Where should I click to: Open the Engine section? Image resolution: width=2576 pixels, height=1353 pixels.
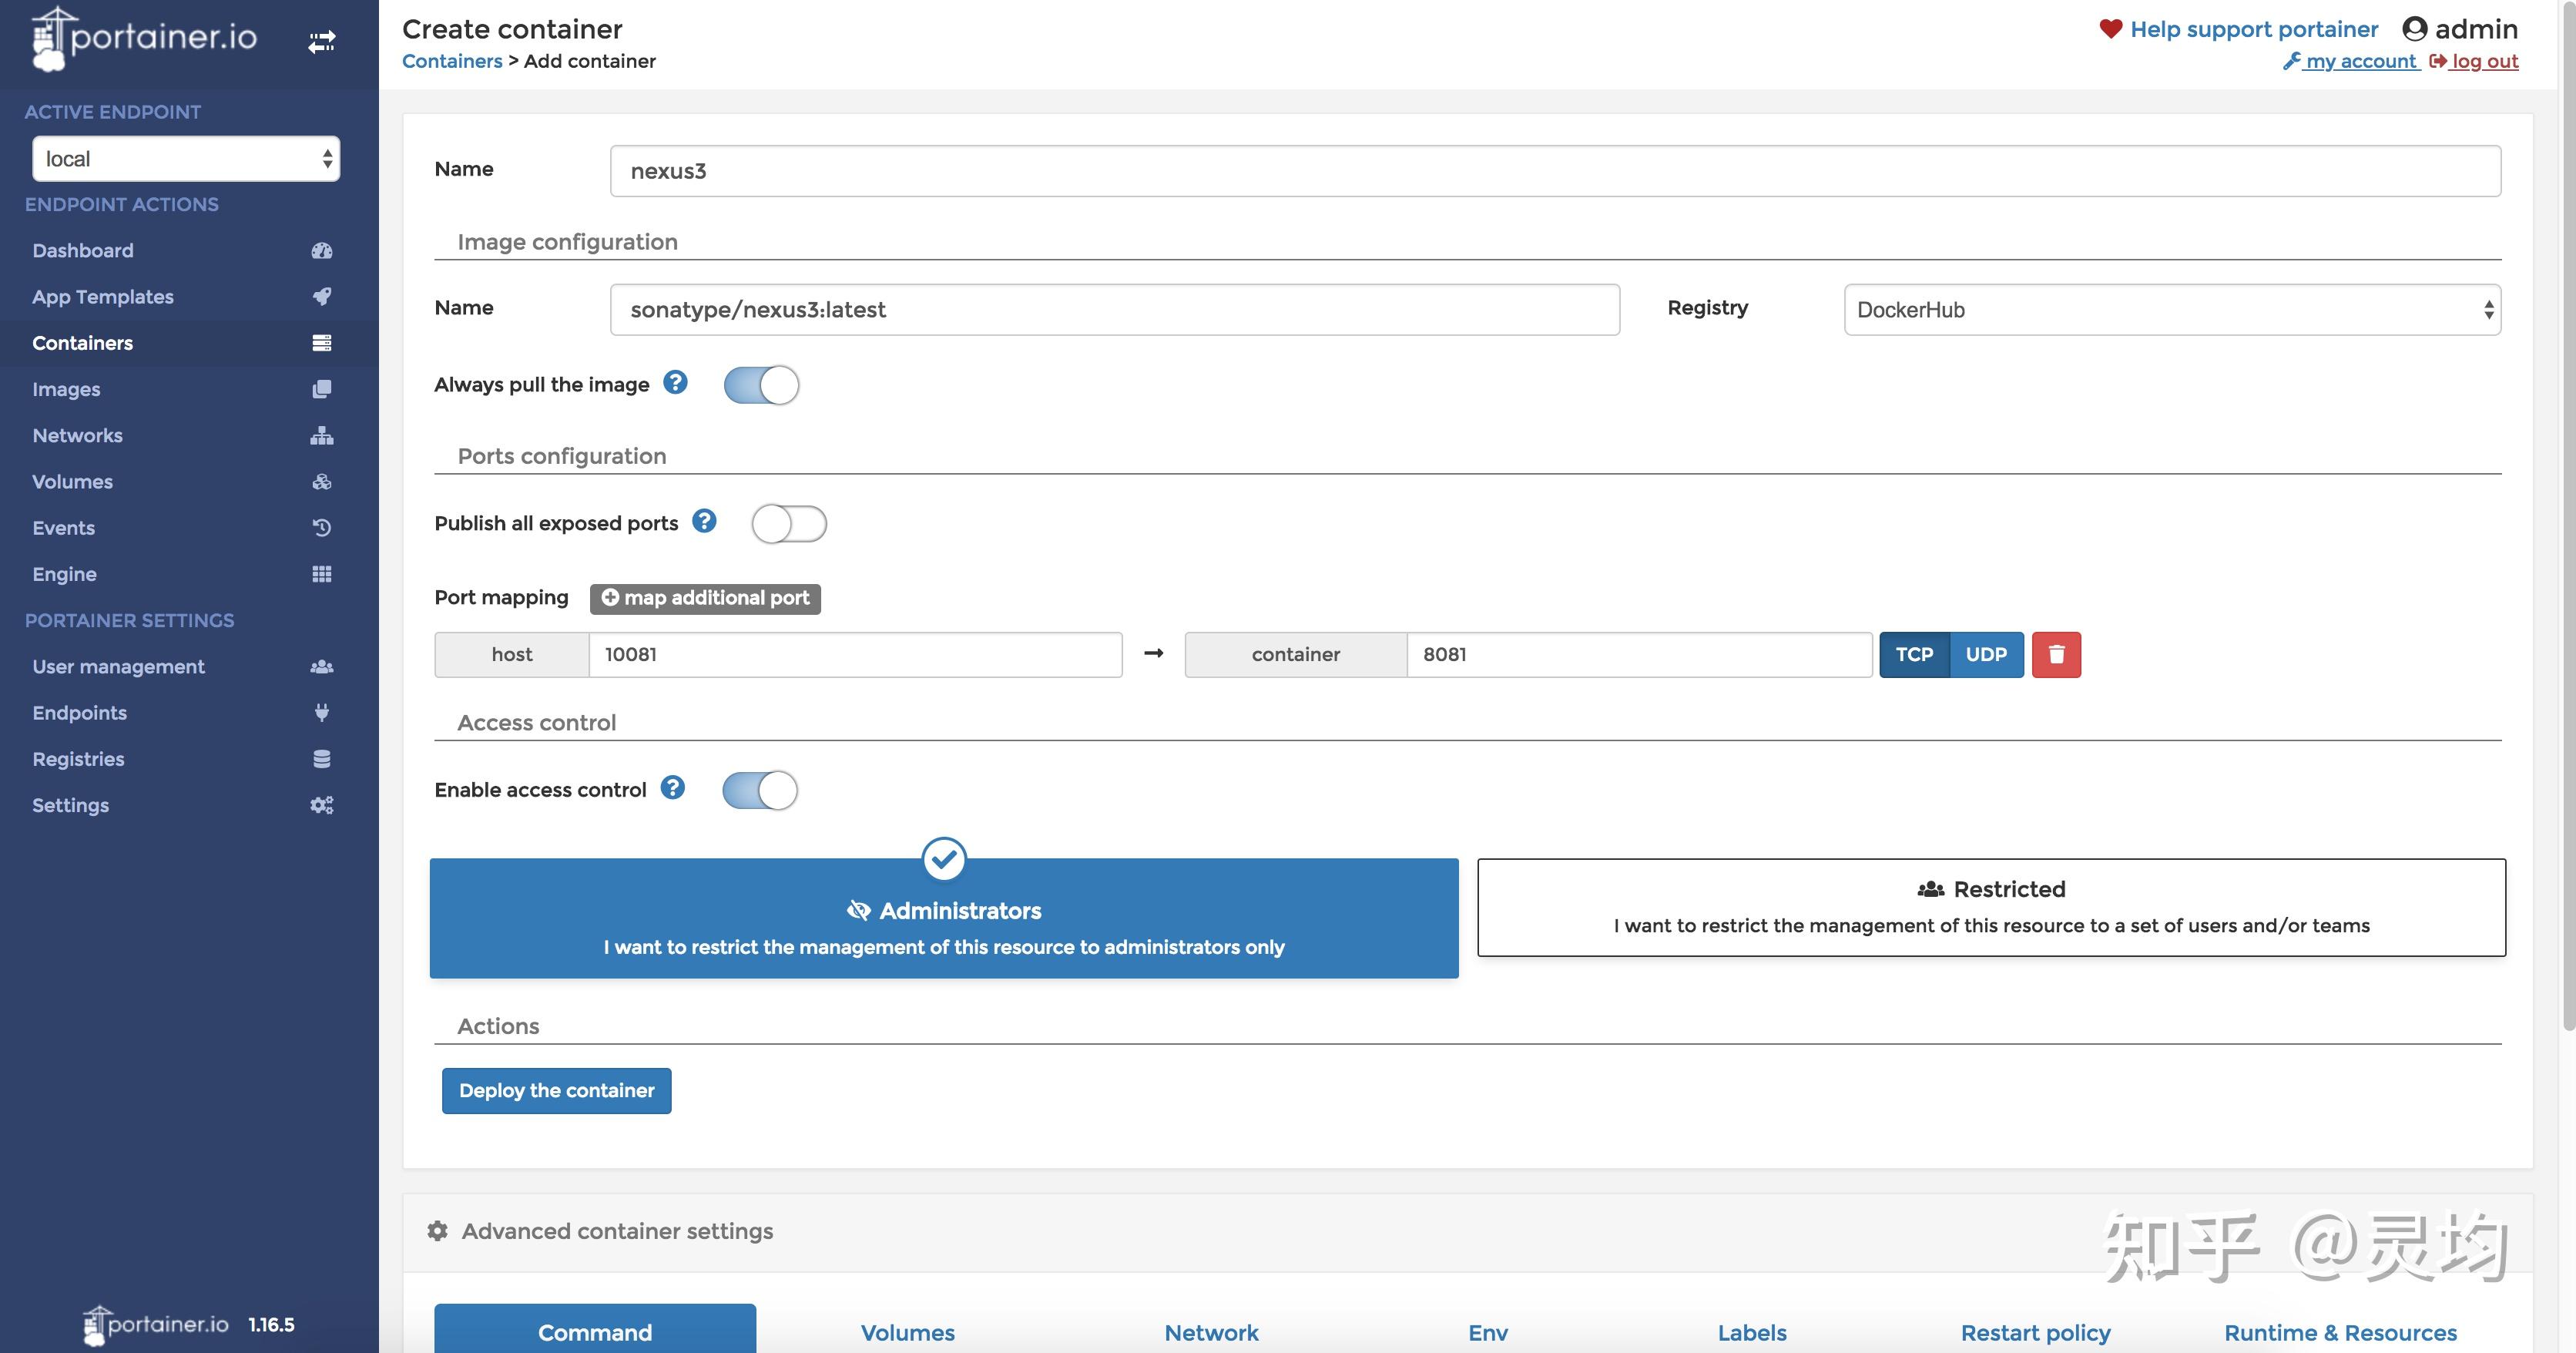click(64, 573)
